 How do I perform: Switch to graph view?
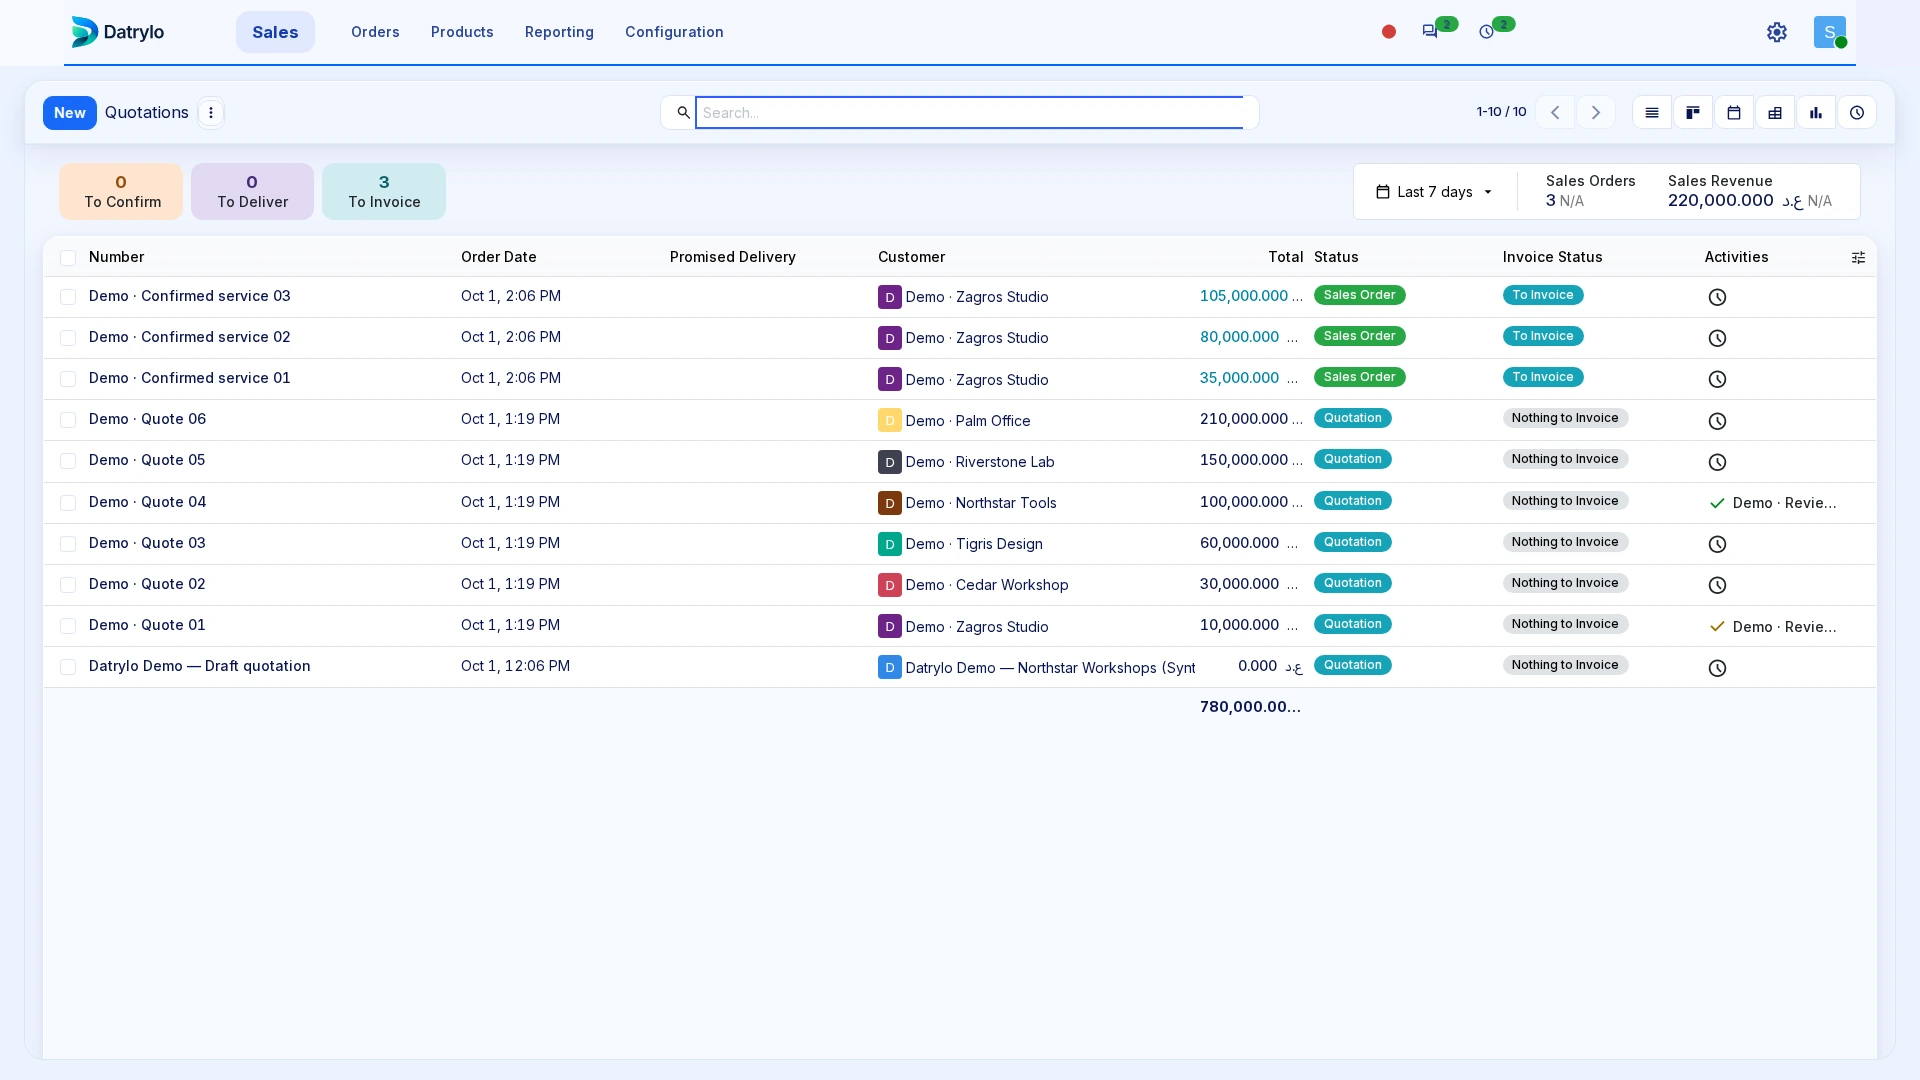1816,113
